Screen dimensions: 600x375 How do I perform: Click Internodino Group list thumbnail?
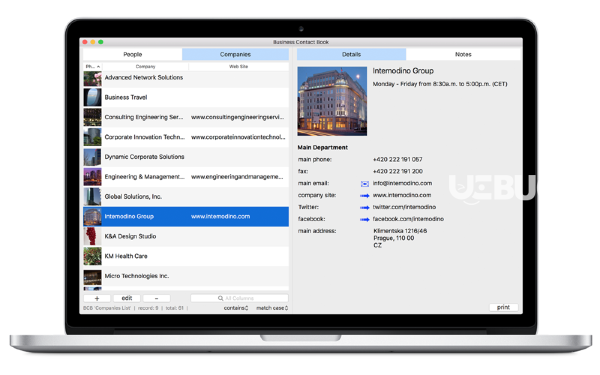[x=93, y=217]
